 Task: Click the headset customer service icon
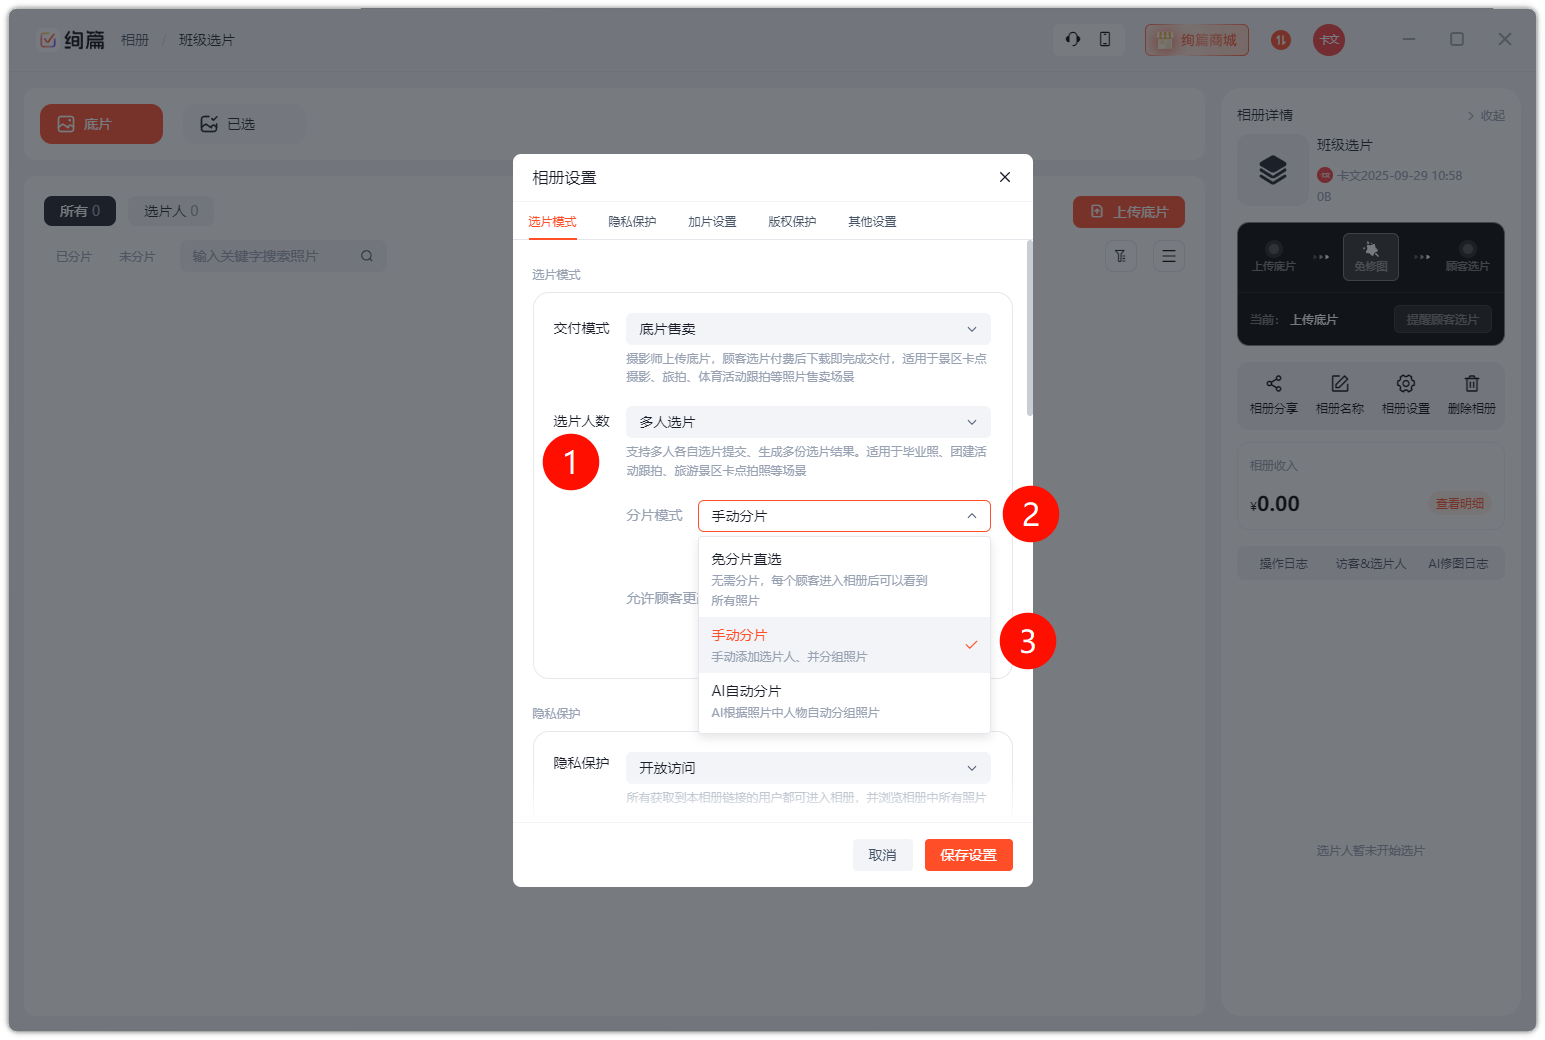pos(1072,39)
